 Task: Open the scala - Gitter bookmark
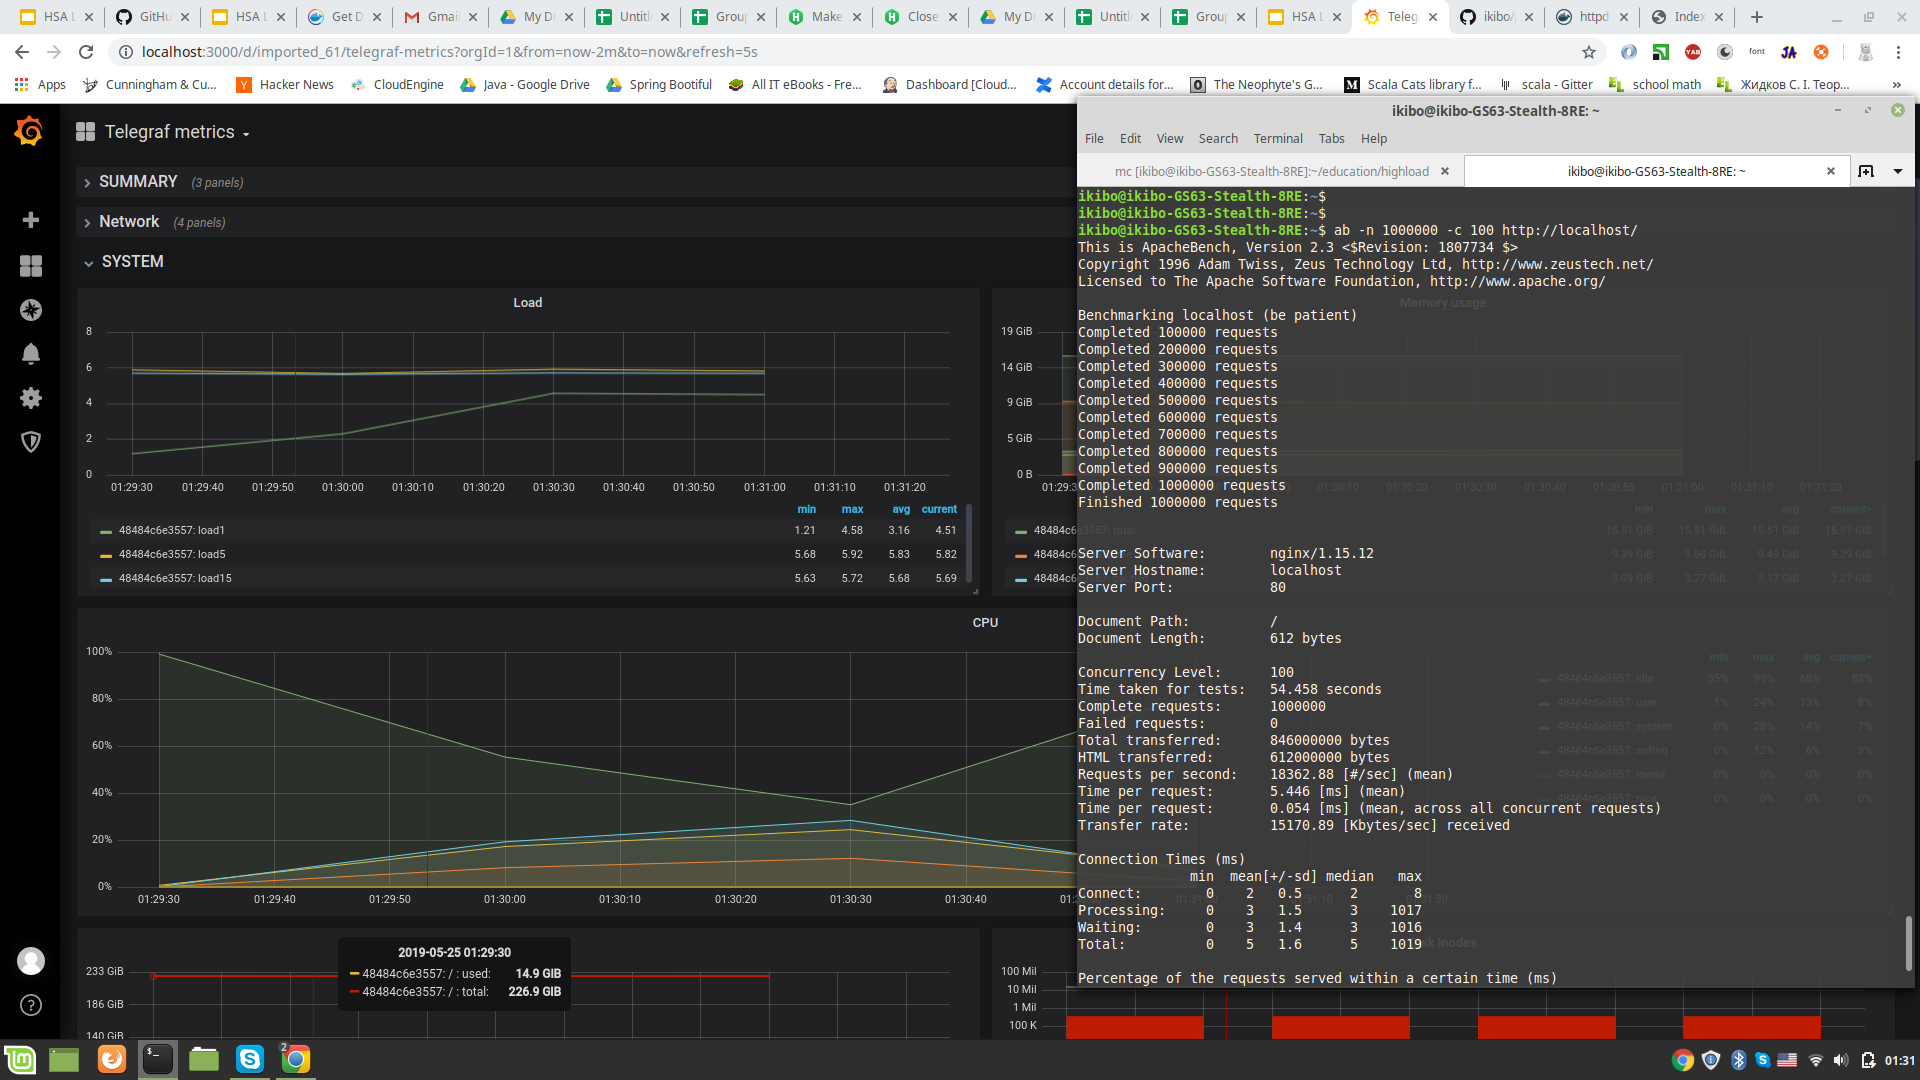(x=1546, y=85)
